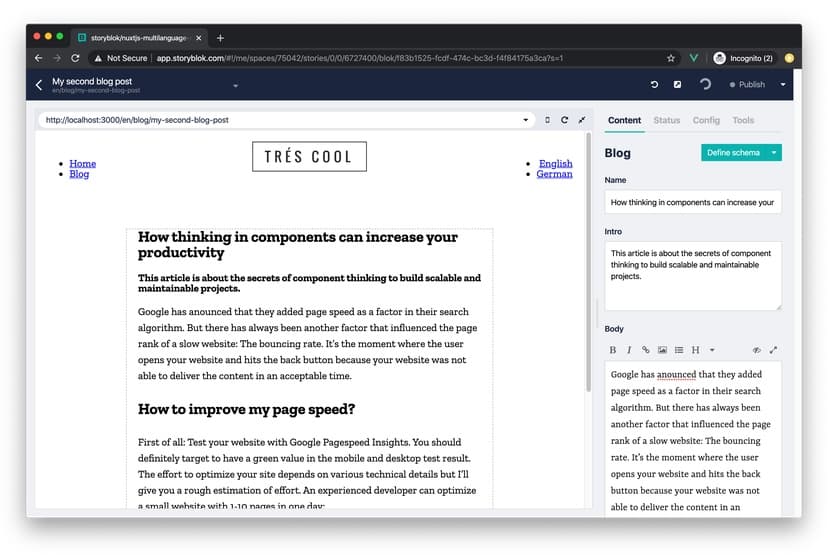Viewport: 833px width, 559px height.
Task: Switch to the Config tab
Action: click(706, 120)
